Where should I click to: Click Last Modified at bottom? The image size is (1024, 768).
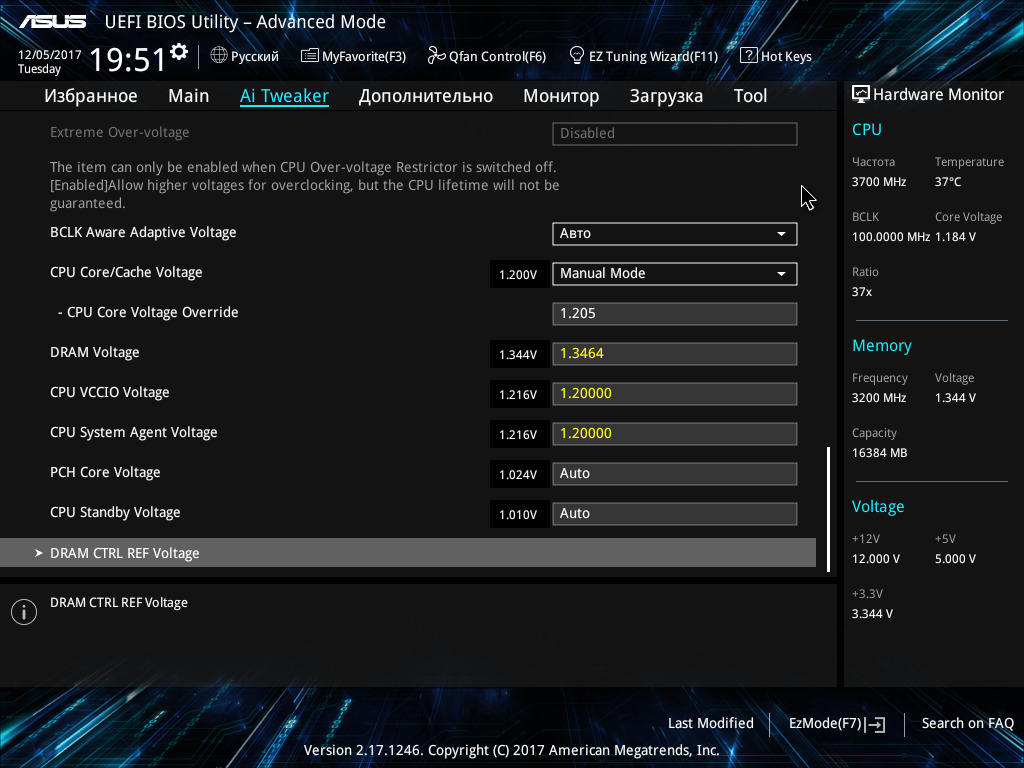(x=711, y=724)
